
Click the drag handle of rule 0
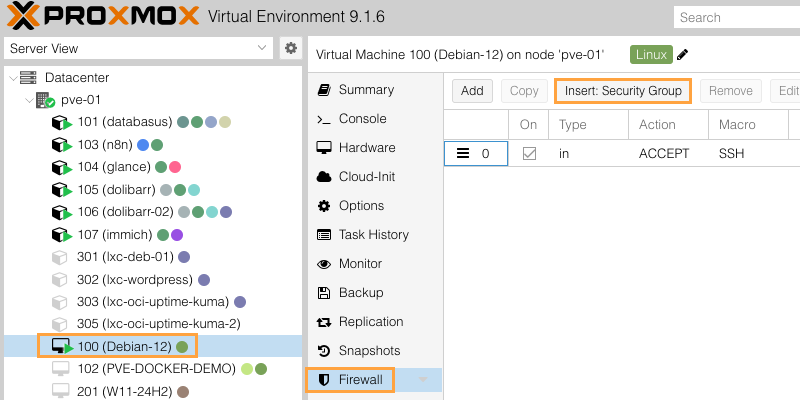click(463, 154)
